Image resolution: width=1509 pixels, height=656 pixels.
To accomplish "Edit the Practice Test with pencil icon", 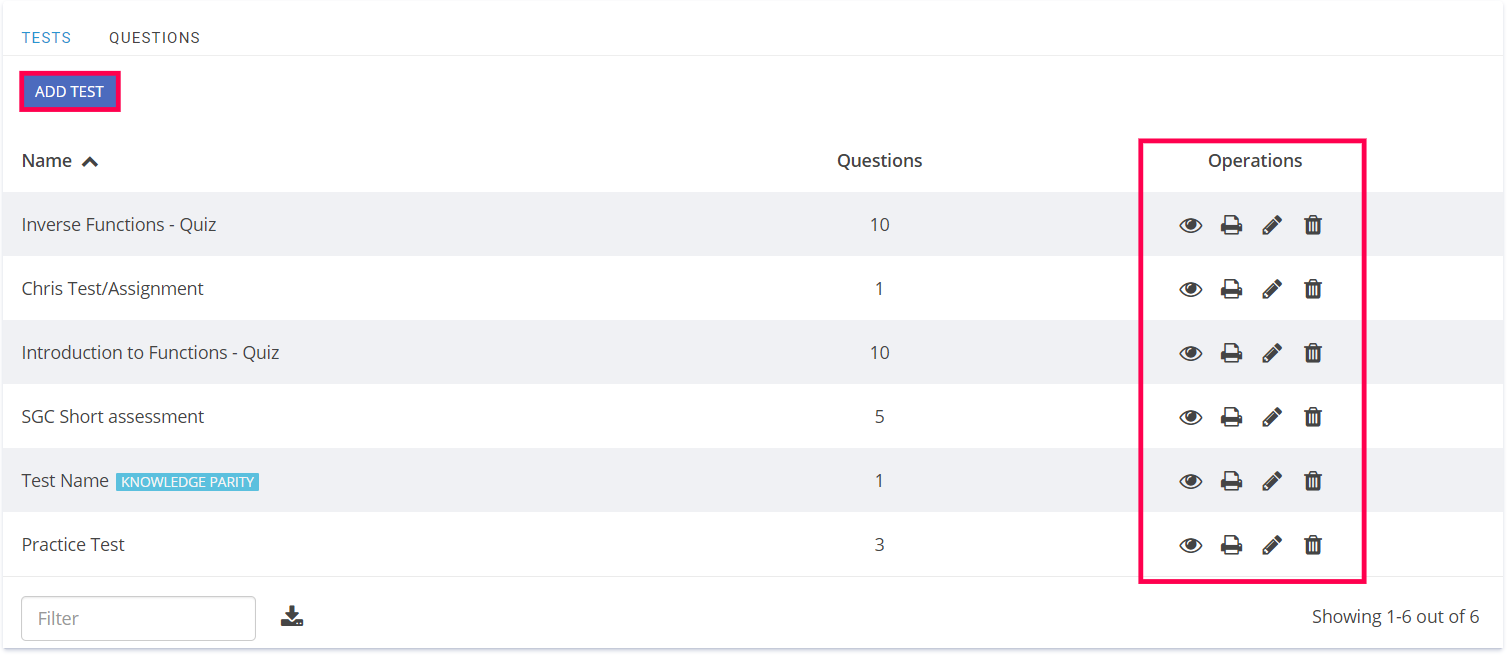I will (x=1272, y=545).
